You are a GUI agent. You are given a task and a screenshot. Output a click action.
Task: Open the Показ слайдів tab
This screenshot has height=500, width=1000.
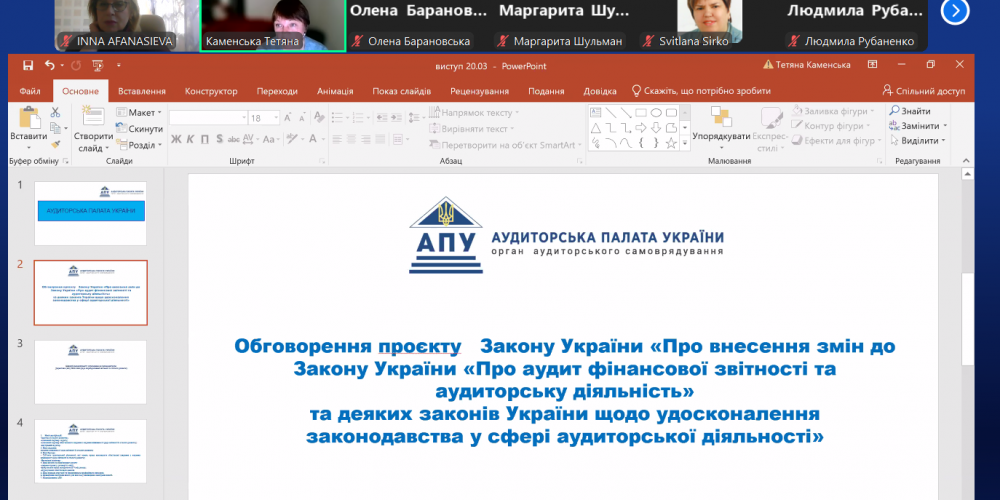(401, 91)
